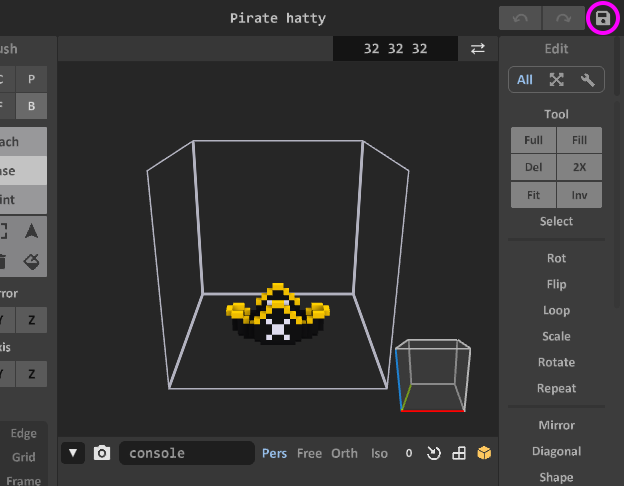Select the paint bucket tool

pos(31,261)
